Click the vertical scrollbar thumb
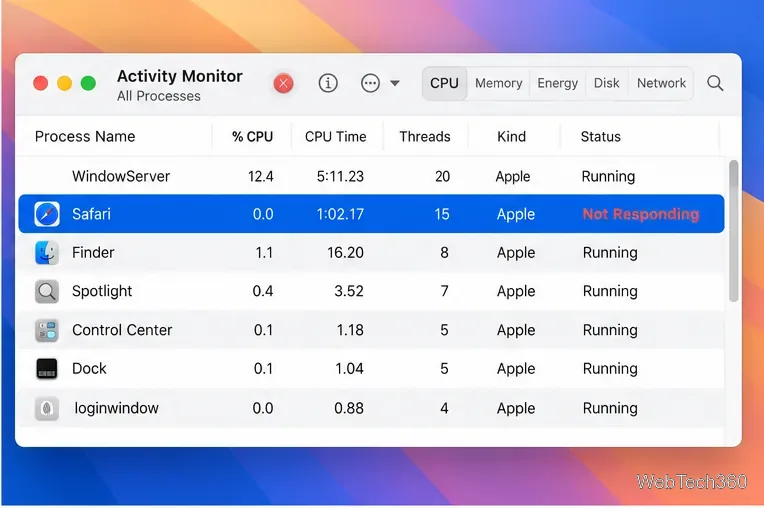Screen dimensions: 764x508 (733, 231)
